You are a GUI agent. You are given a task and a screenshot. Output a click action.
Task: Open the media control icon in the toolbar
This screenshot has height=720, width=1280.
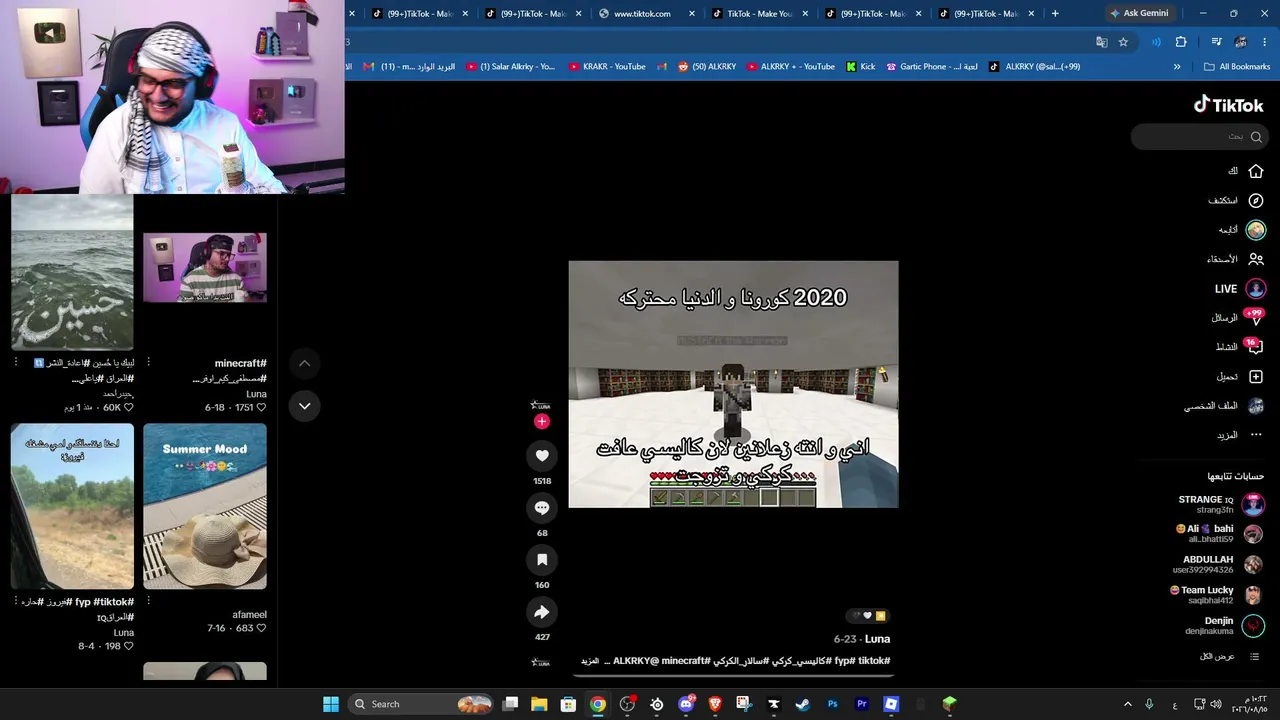(1216, 42)
